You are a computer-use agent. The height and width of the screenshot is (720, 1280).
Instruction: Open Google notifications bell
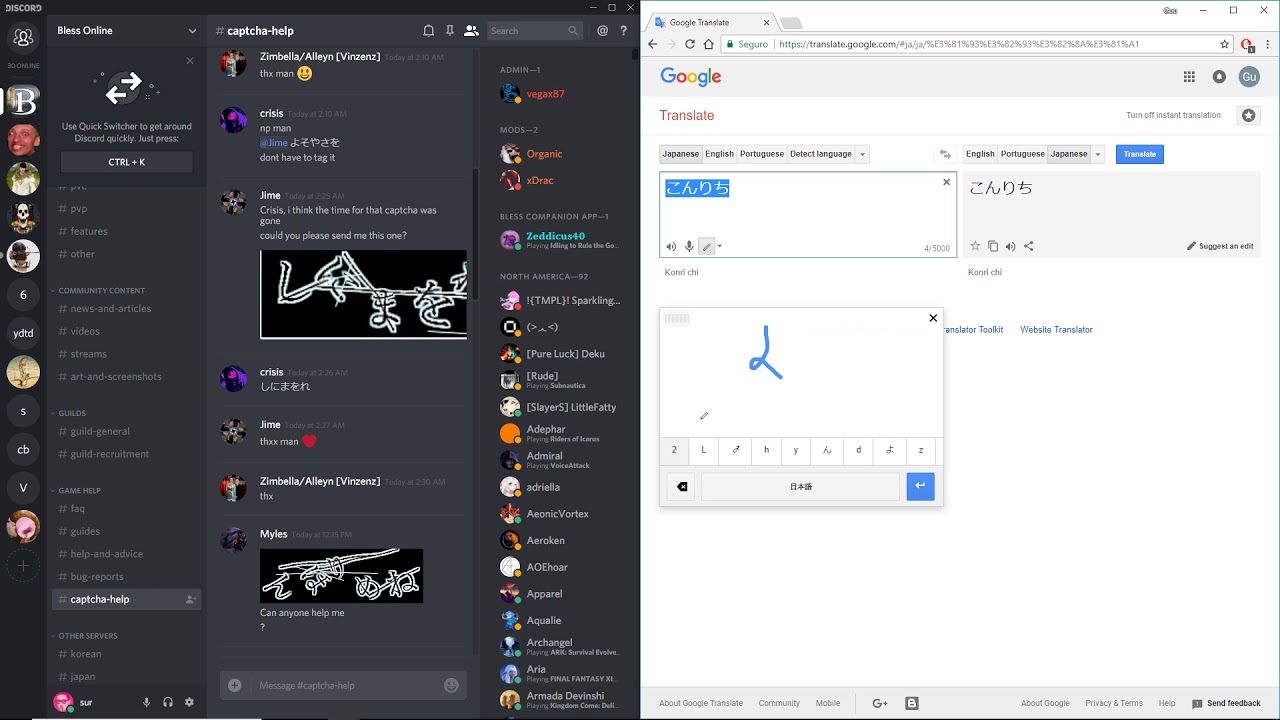pyautogui.click(x=1219, y=77)
